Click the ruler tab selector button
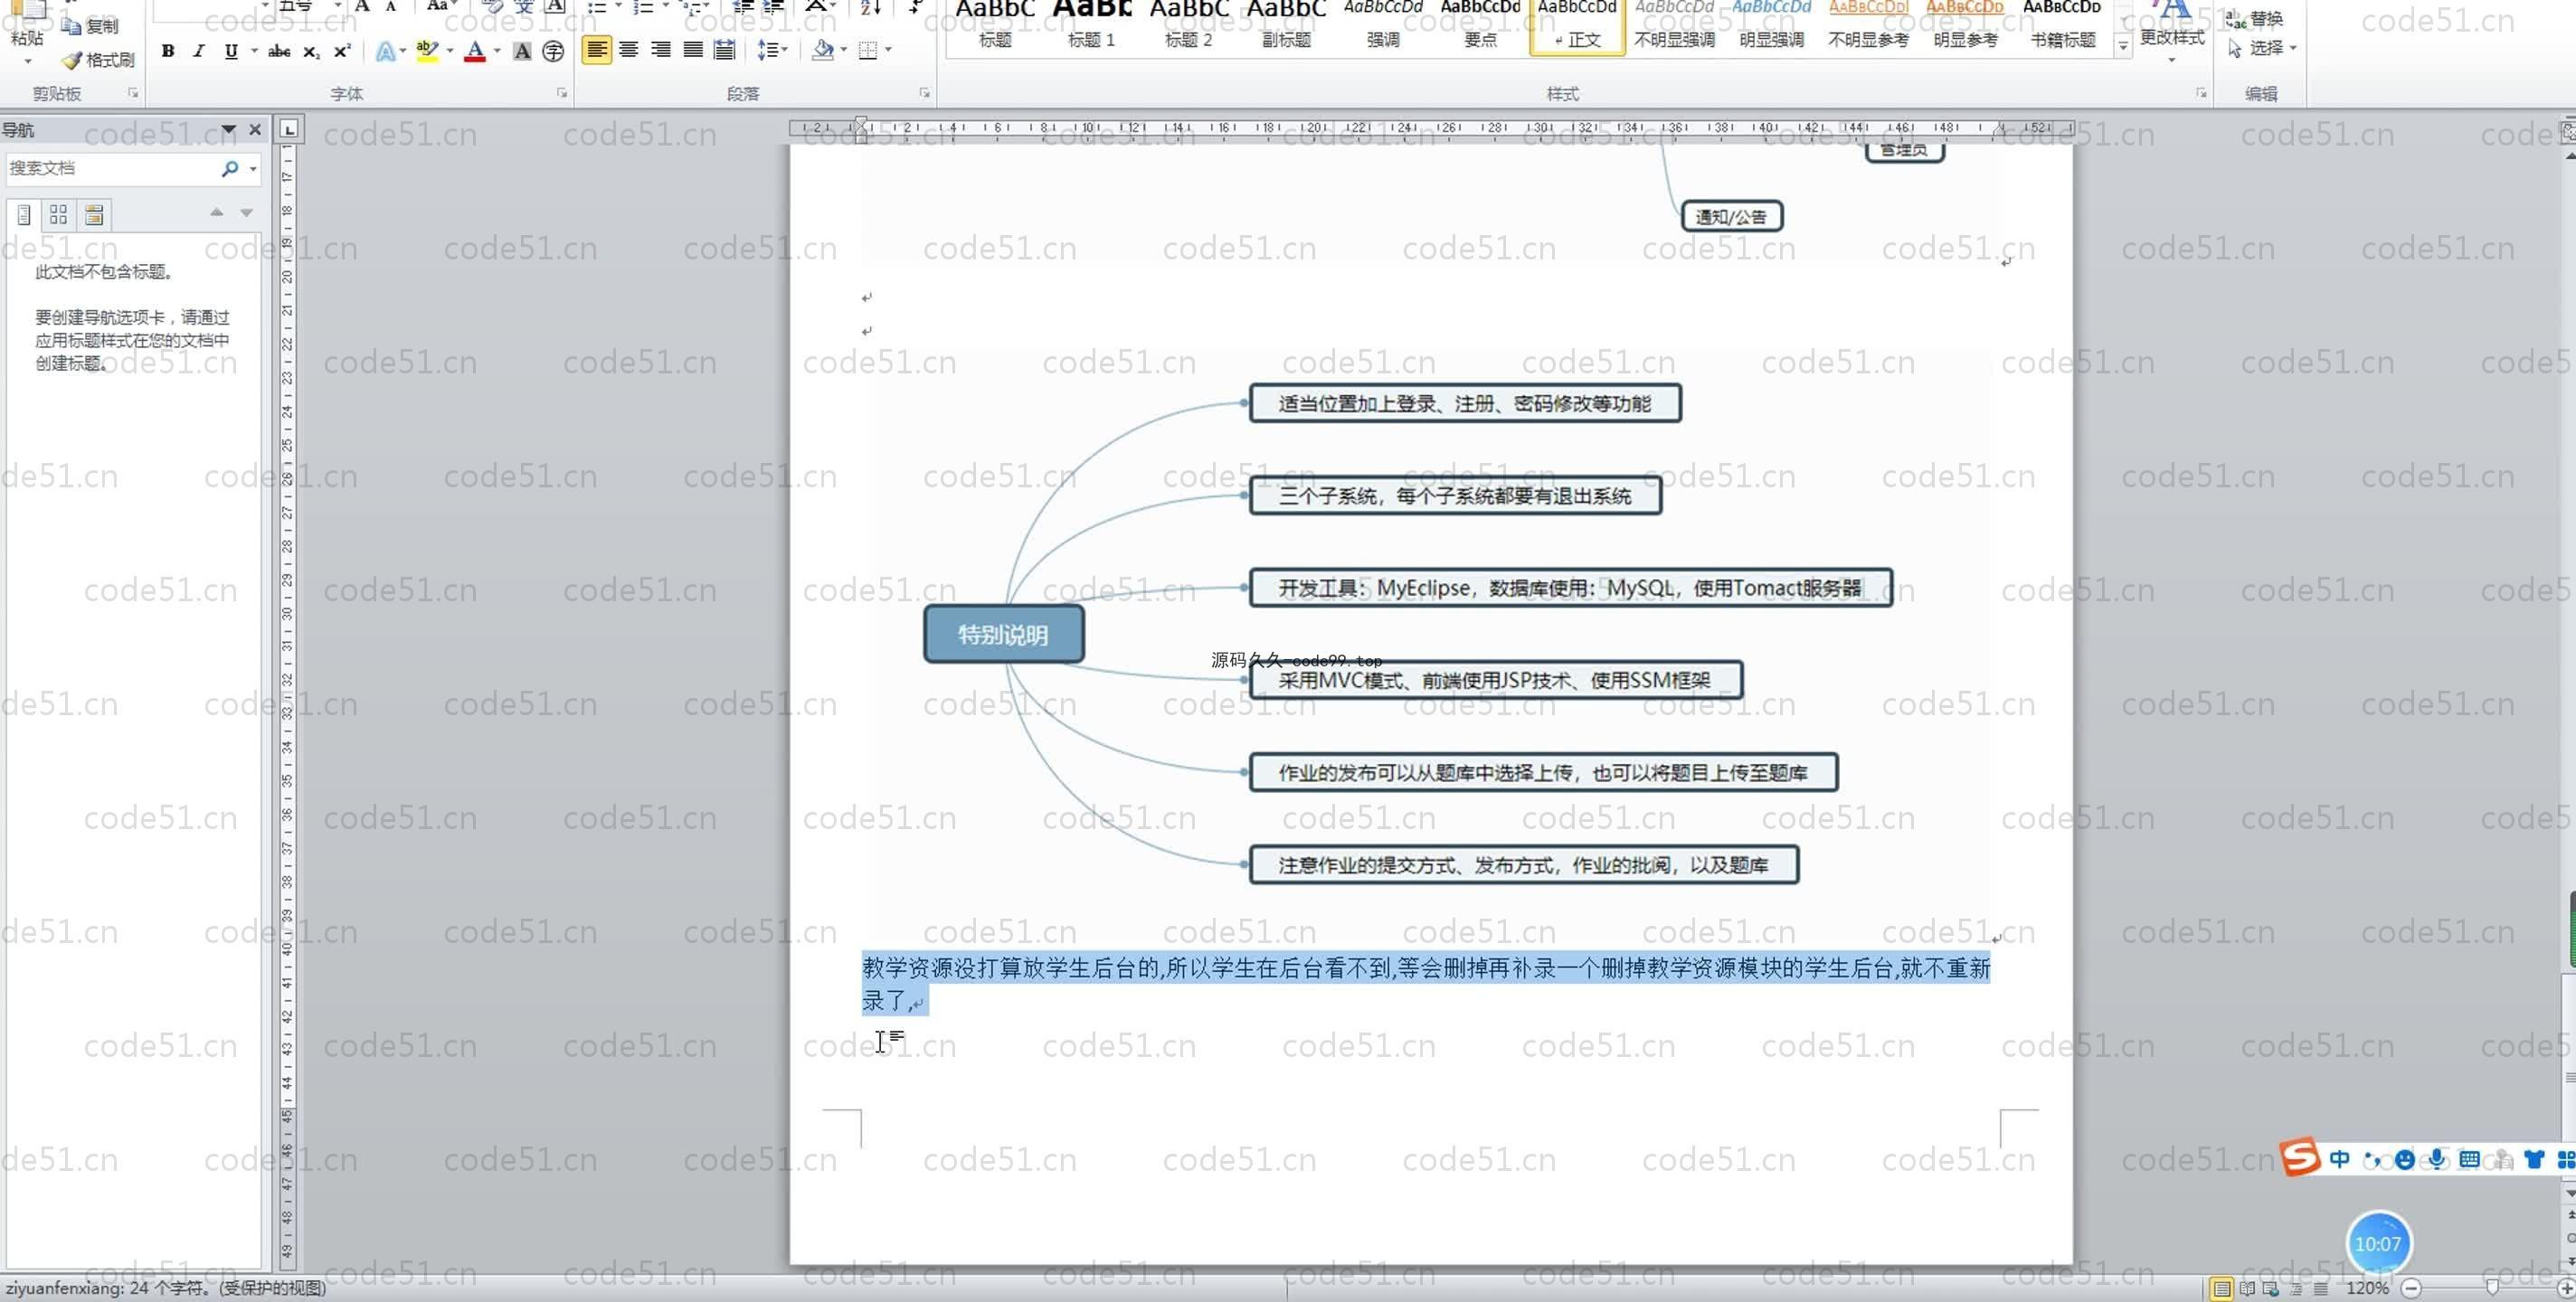This screenshot has height=1302, width=2576. 289,129
